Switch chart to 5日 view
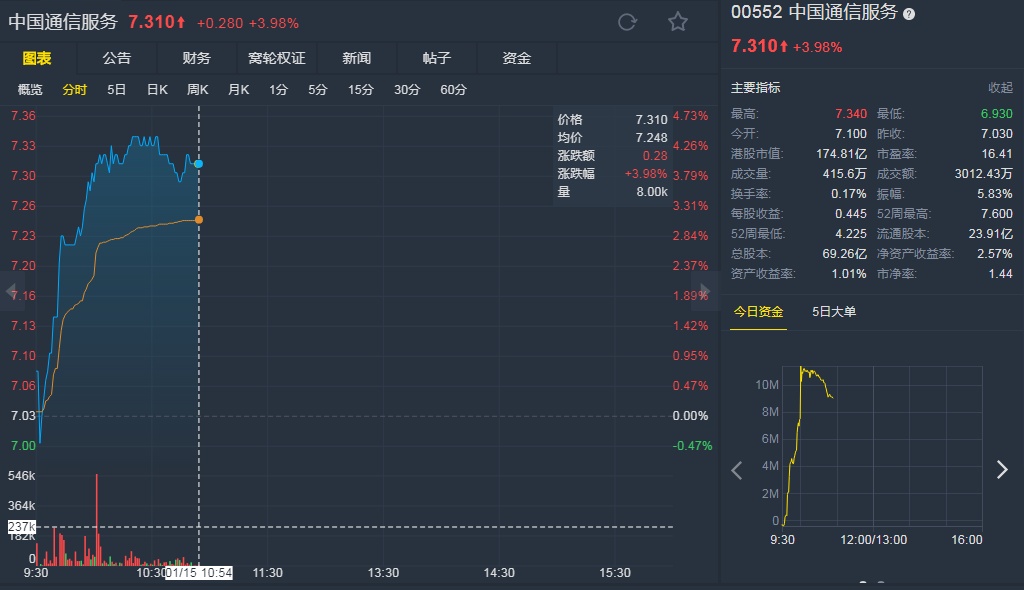 [117, 90]
